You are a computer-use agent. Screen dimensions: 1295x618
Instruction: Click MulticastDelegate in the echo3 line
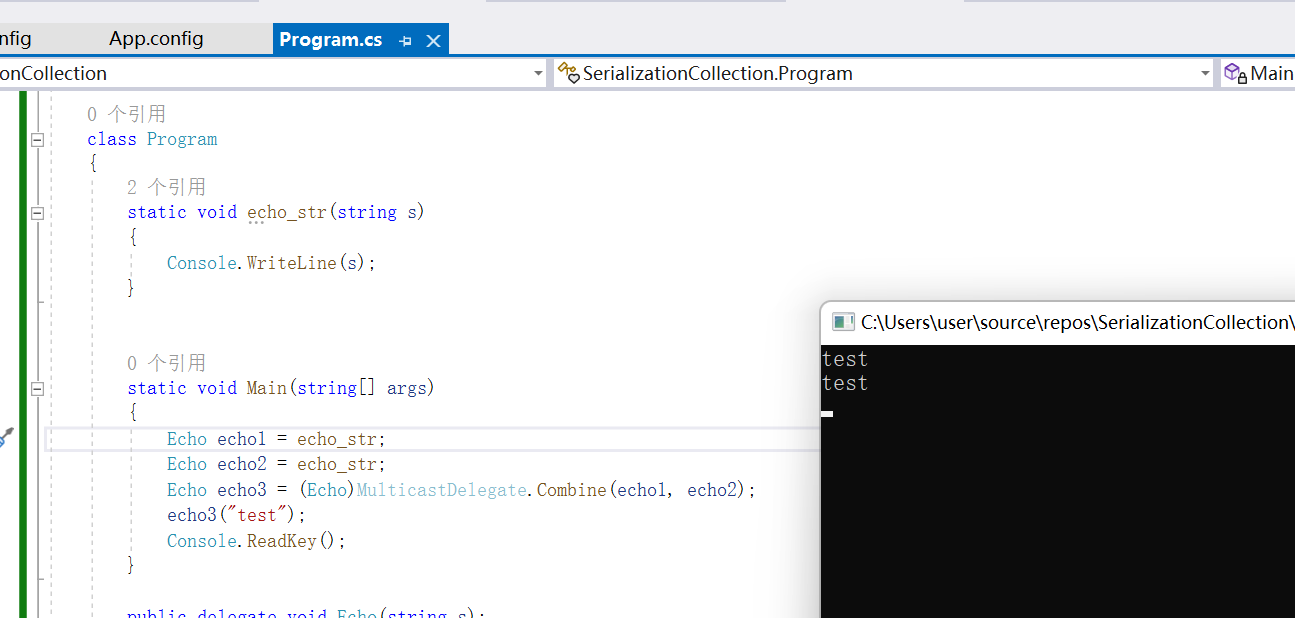click(442, 490)
